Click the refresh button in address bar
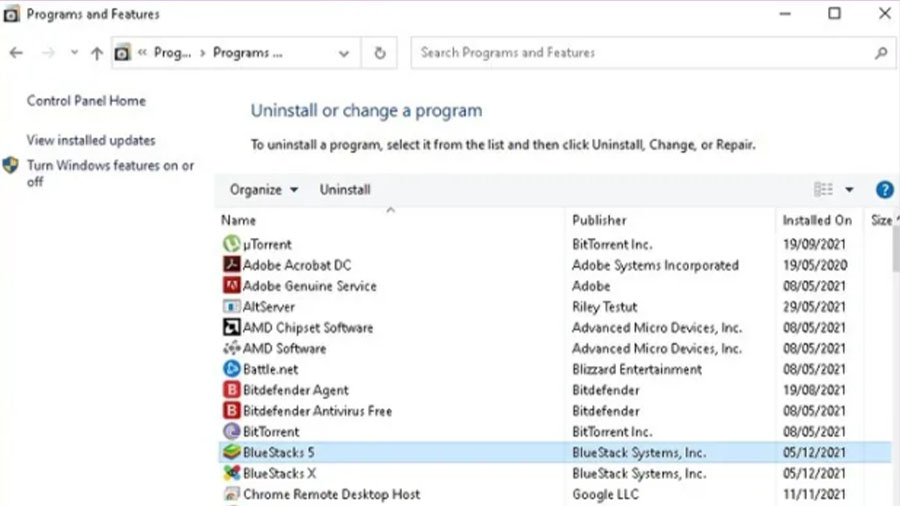 (x=379, y=53)
